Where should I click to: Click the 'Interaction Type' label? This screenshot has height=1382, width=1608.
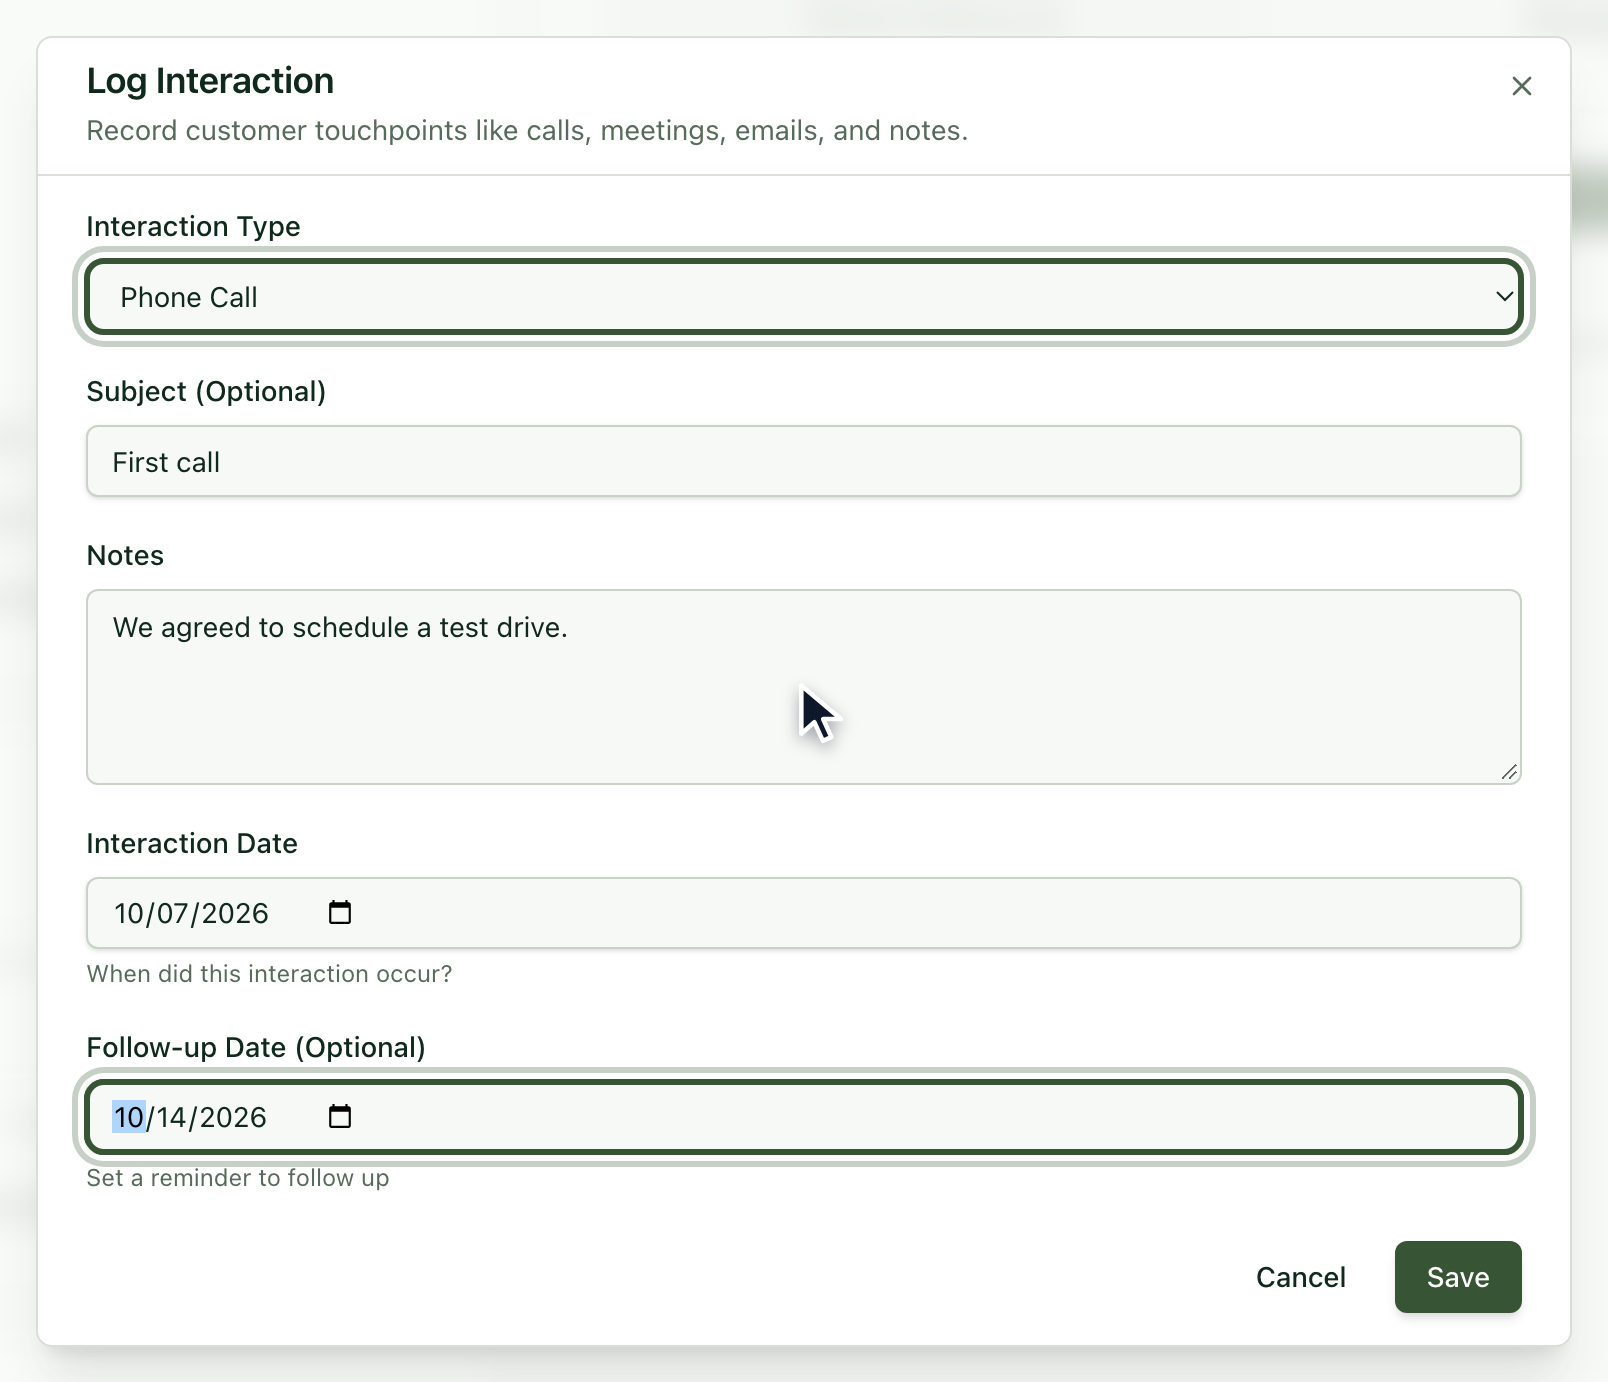point(193,227)
